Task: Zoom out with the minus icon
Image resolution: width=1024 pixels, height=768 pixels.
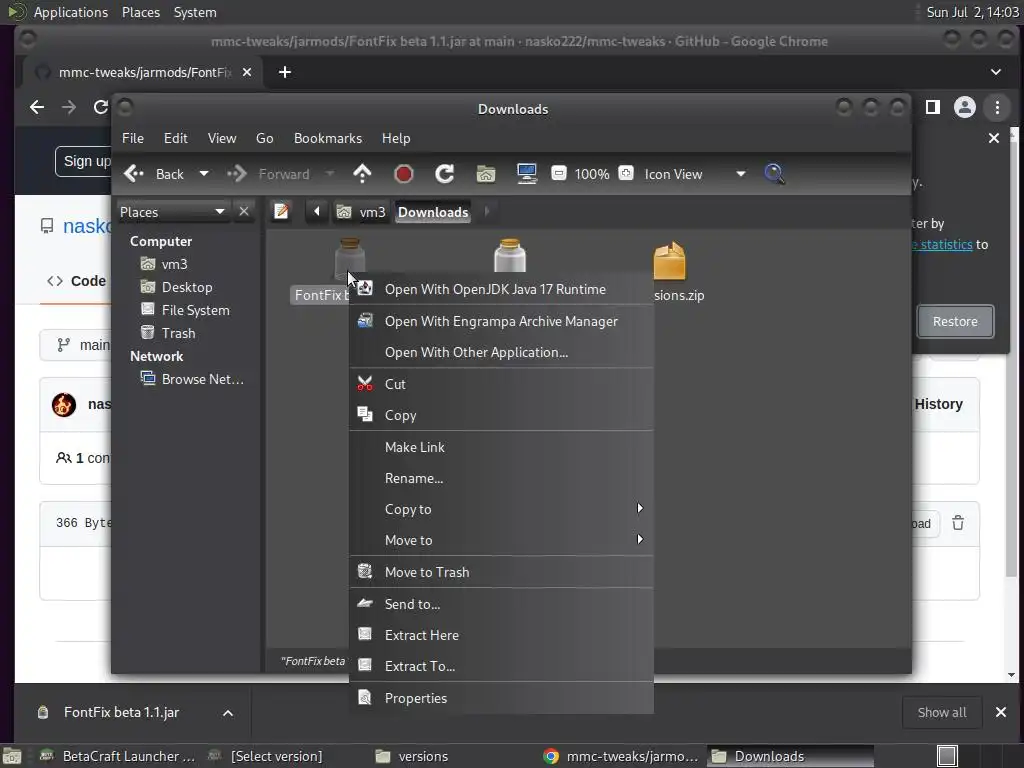Action: click(x=558, y=174)
